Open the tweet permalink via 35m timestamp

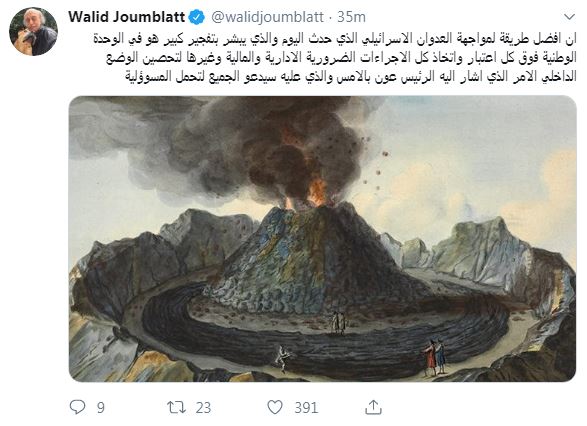point(351,17)
